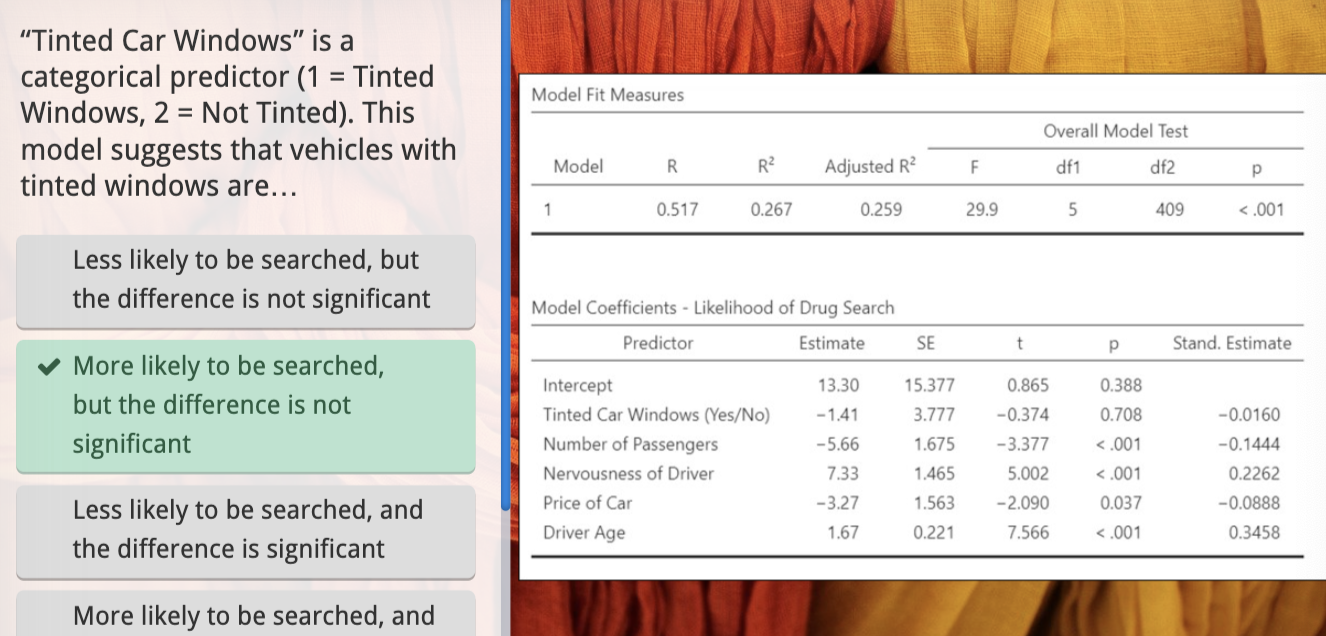The height and width of the screenshot is (636, 1326).
Task: Click the 'Model Coefficients - Likelihood of Drug Search' title
Action: pos(713,308)
